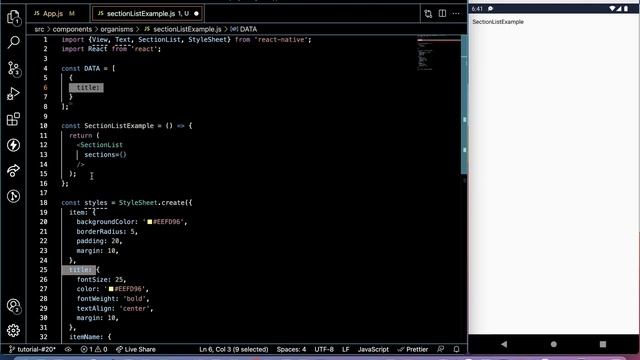Click the fontSize: 25 line
Image resolution: width=640 pixels, height=360 pixels.
click(102, 280)
